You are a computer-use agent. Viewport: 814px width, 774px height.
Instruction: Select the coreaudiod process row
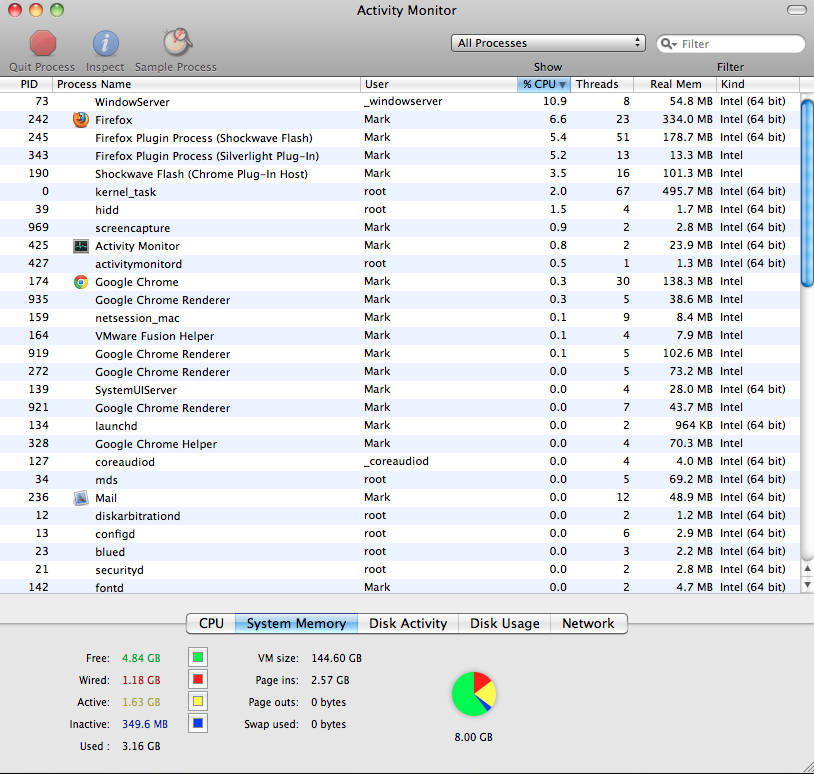(x=400, y=461)
